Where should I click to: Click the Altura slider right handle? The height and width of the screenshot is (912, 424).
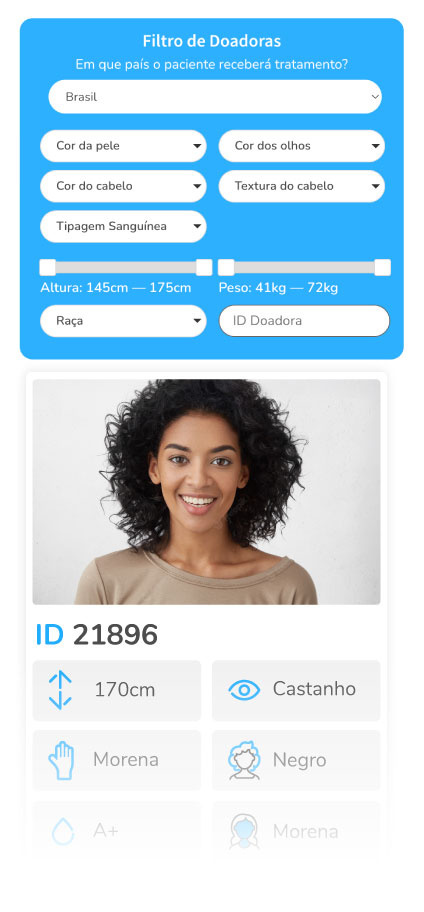coord(204,268)
